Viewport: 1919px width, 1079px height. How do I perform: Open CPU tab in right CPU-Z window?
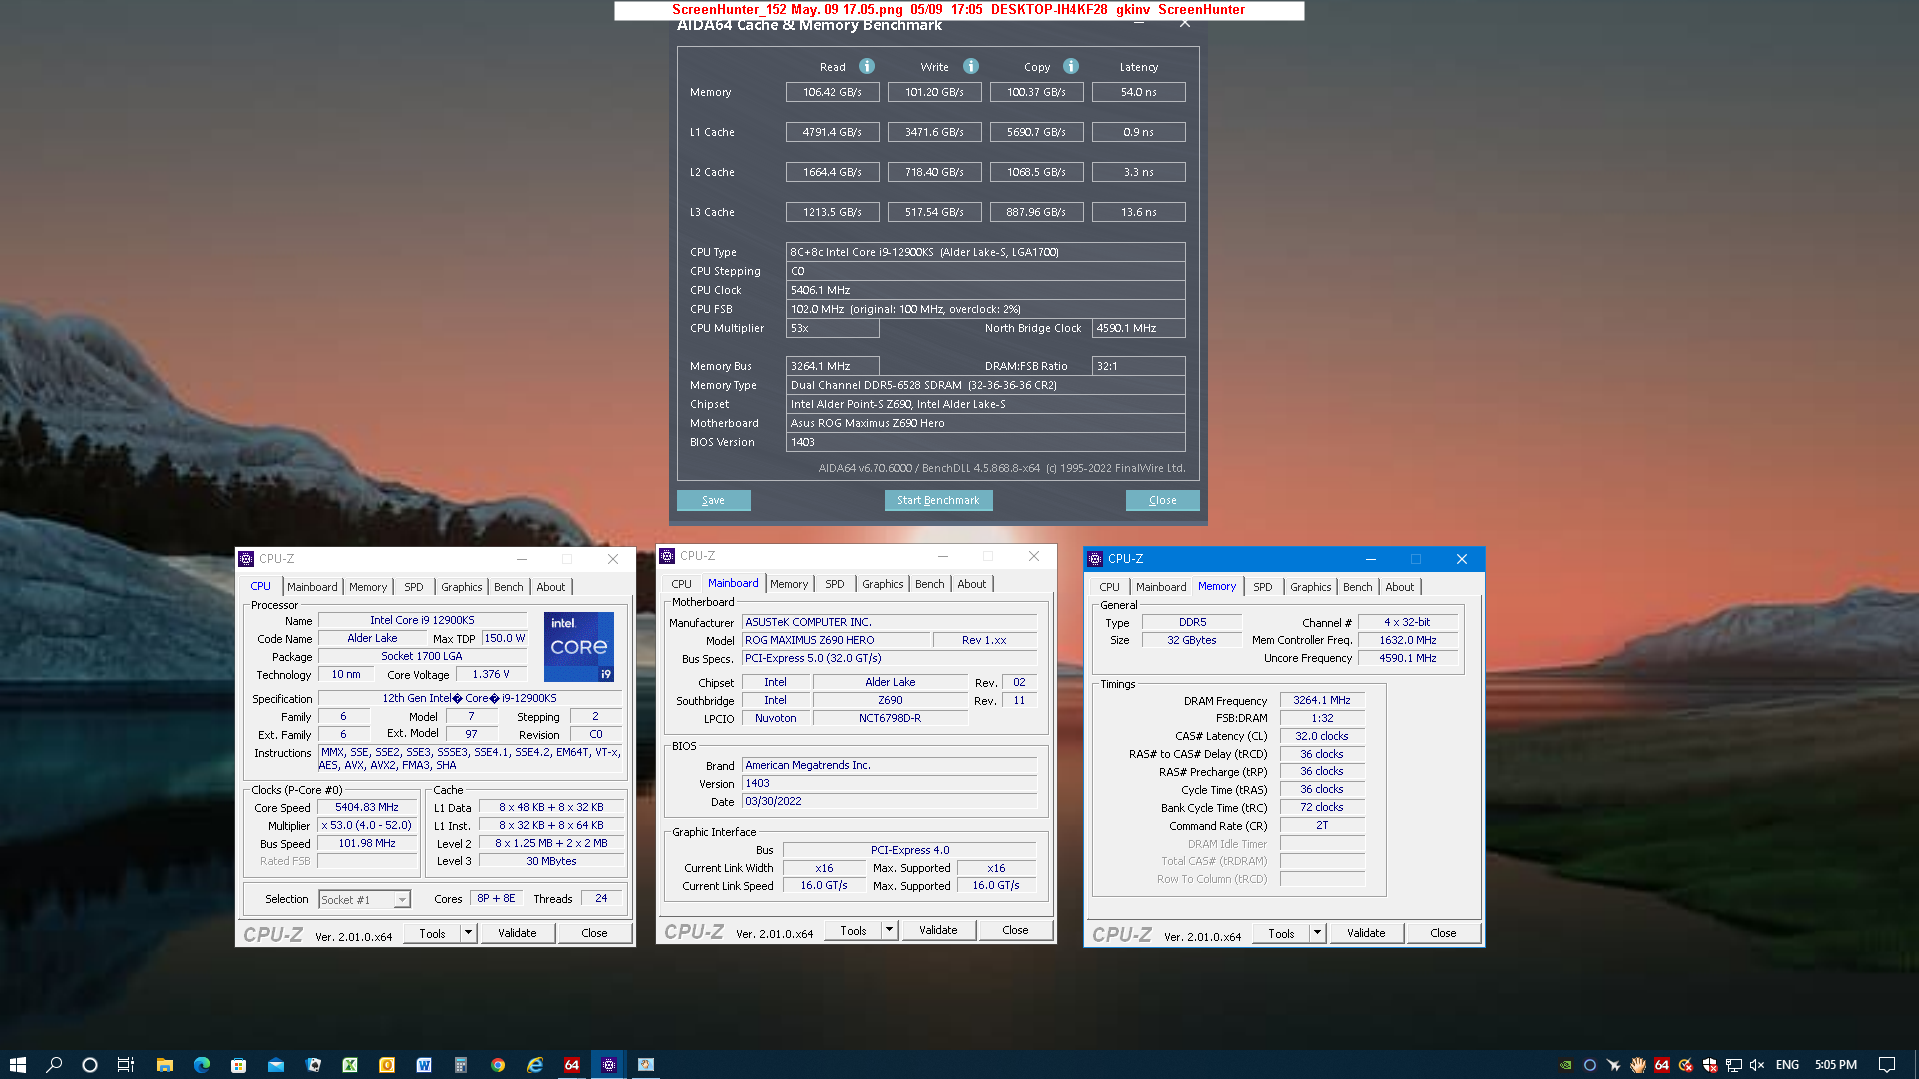click(1109, 587)
